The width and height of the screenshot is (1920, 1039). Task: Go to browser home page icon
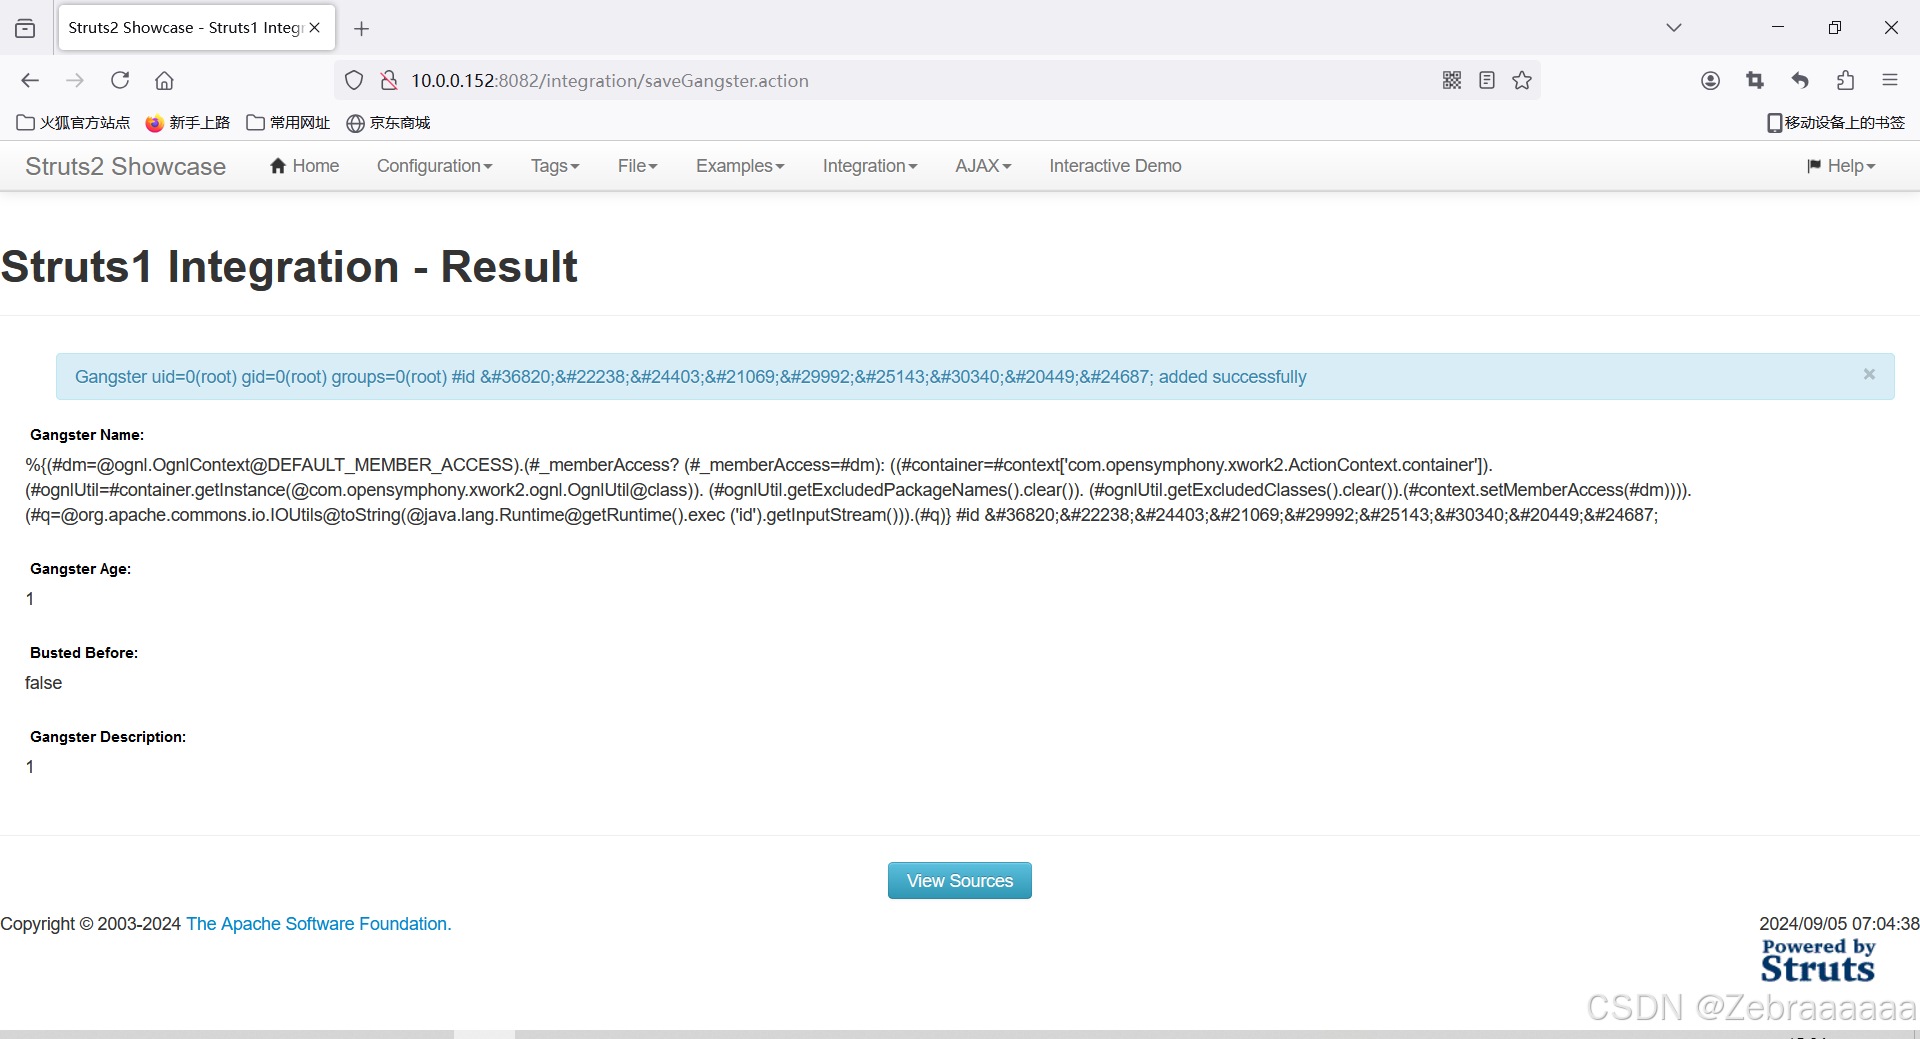[165, 81]
